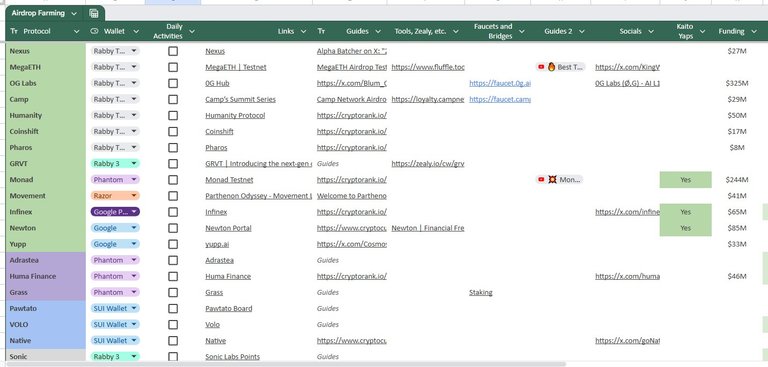Click the table calculator icon beside Airdrop Farming

tap(94, 14)
